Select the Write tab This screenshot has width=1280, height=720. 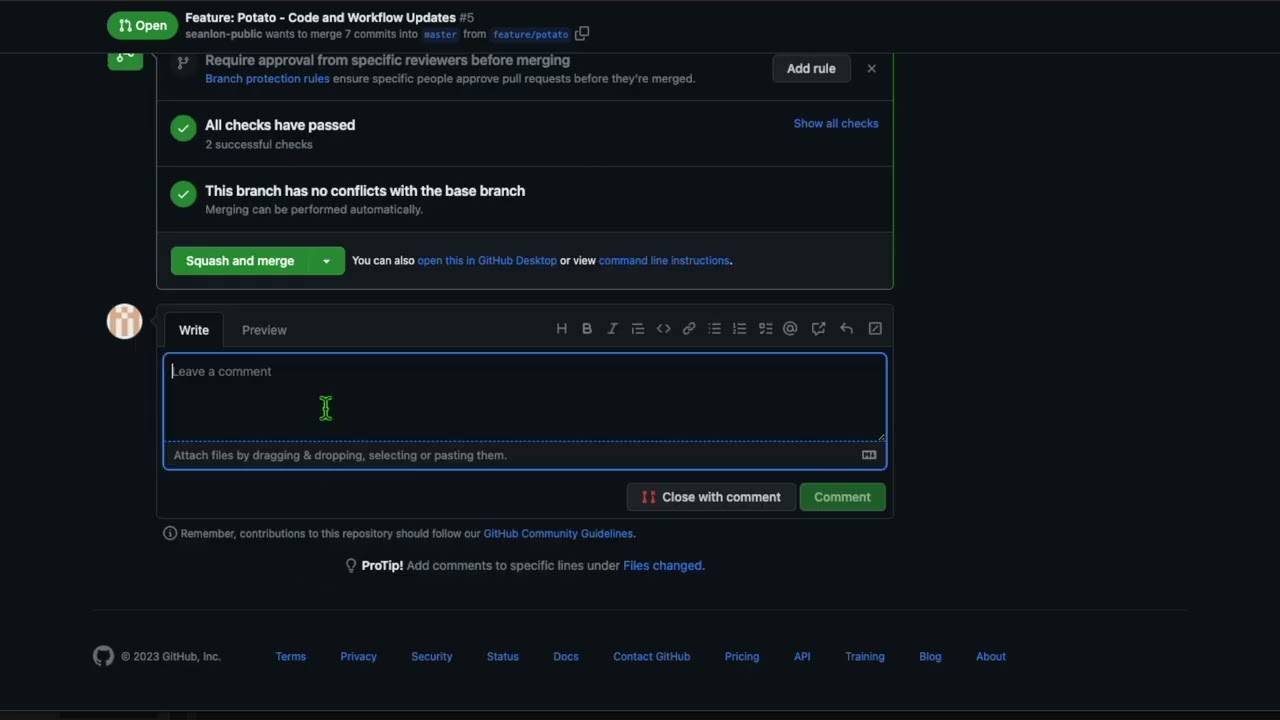click(x=194, y=330)
